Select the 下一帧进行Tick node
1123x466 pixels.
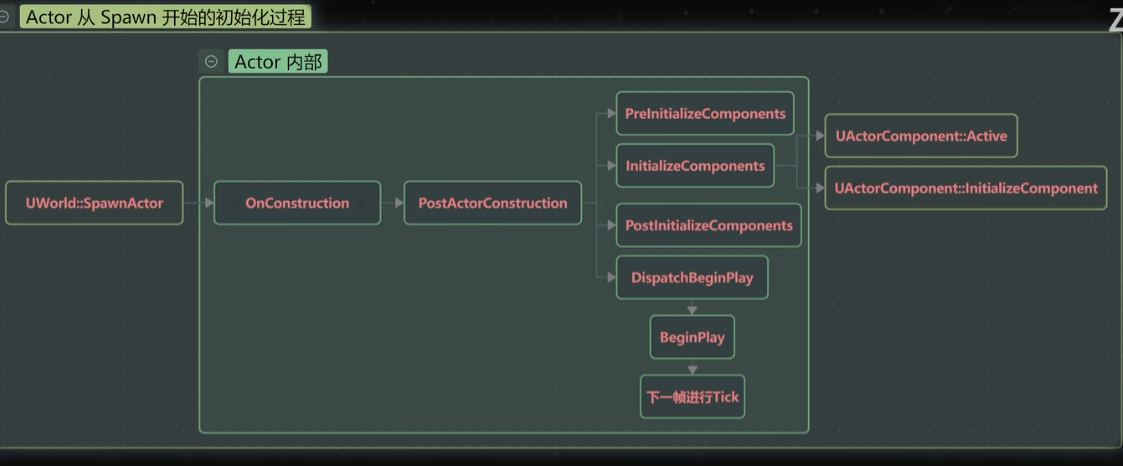coord(692,397)
